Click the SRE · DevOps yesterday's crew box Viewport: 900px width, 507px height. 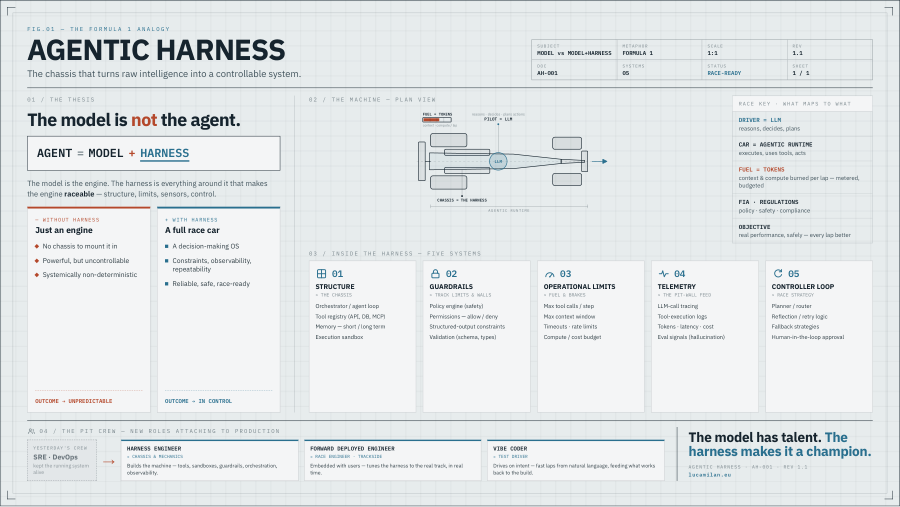click(62, 460)
